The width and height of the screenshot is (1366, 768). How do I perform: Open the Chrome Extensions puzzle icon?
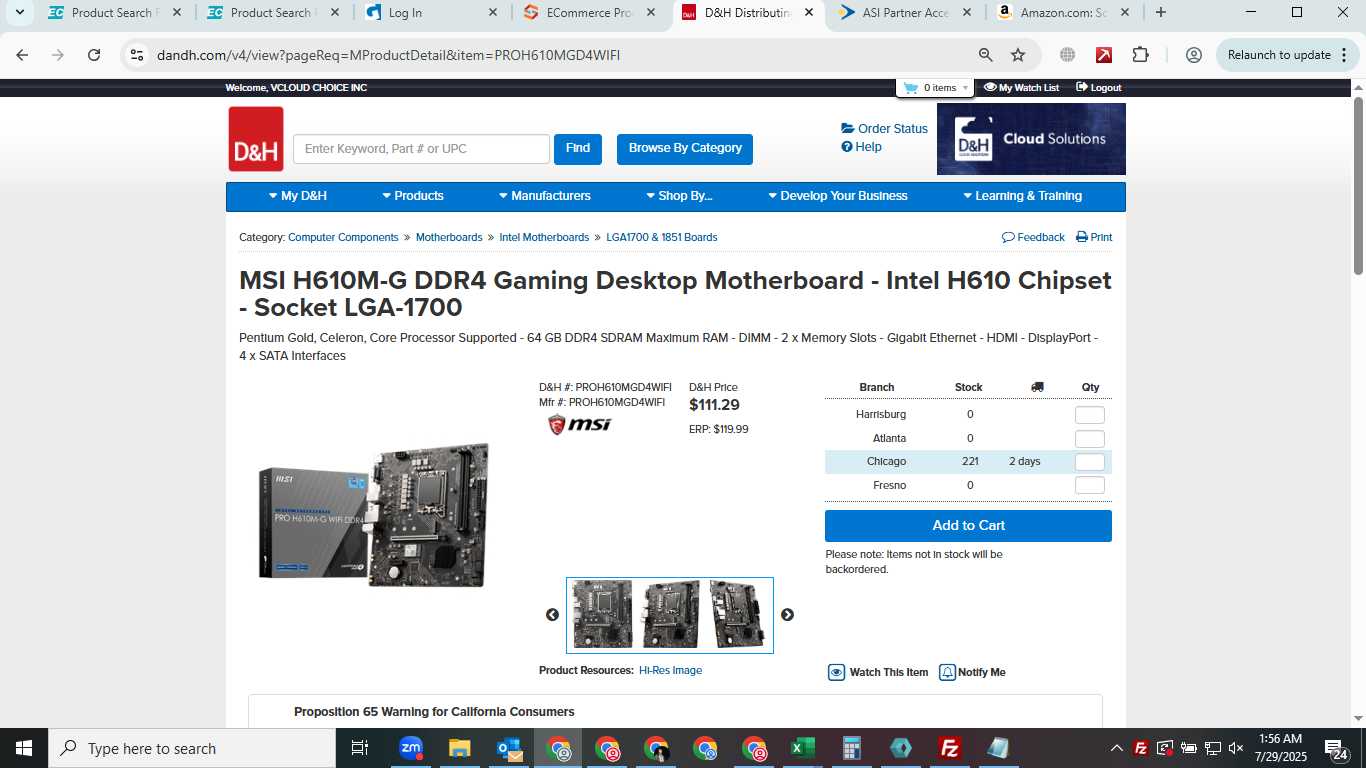1141,55
